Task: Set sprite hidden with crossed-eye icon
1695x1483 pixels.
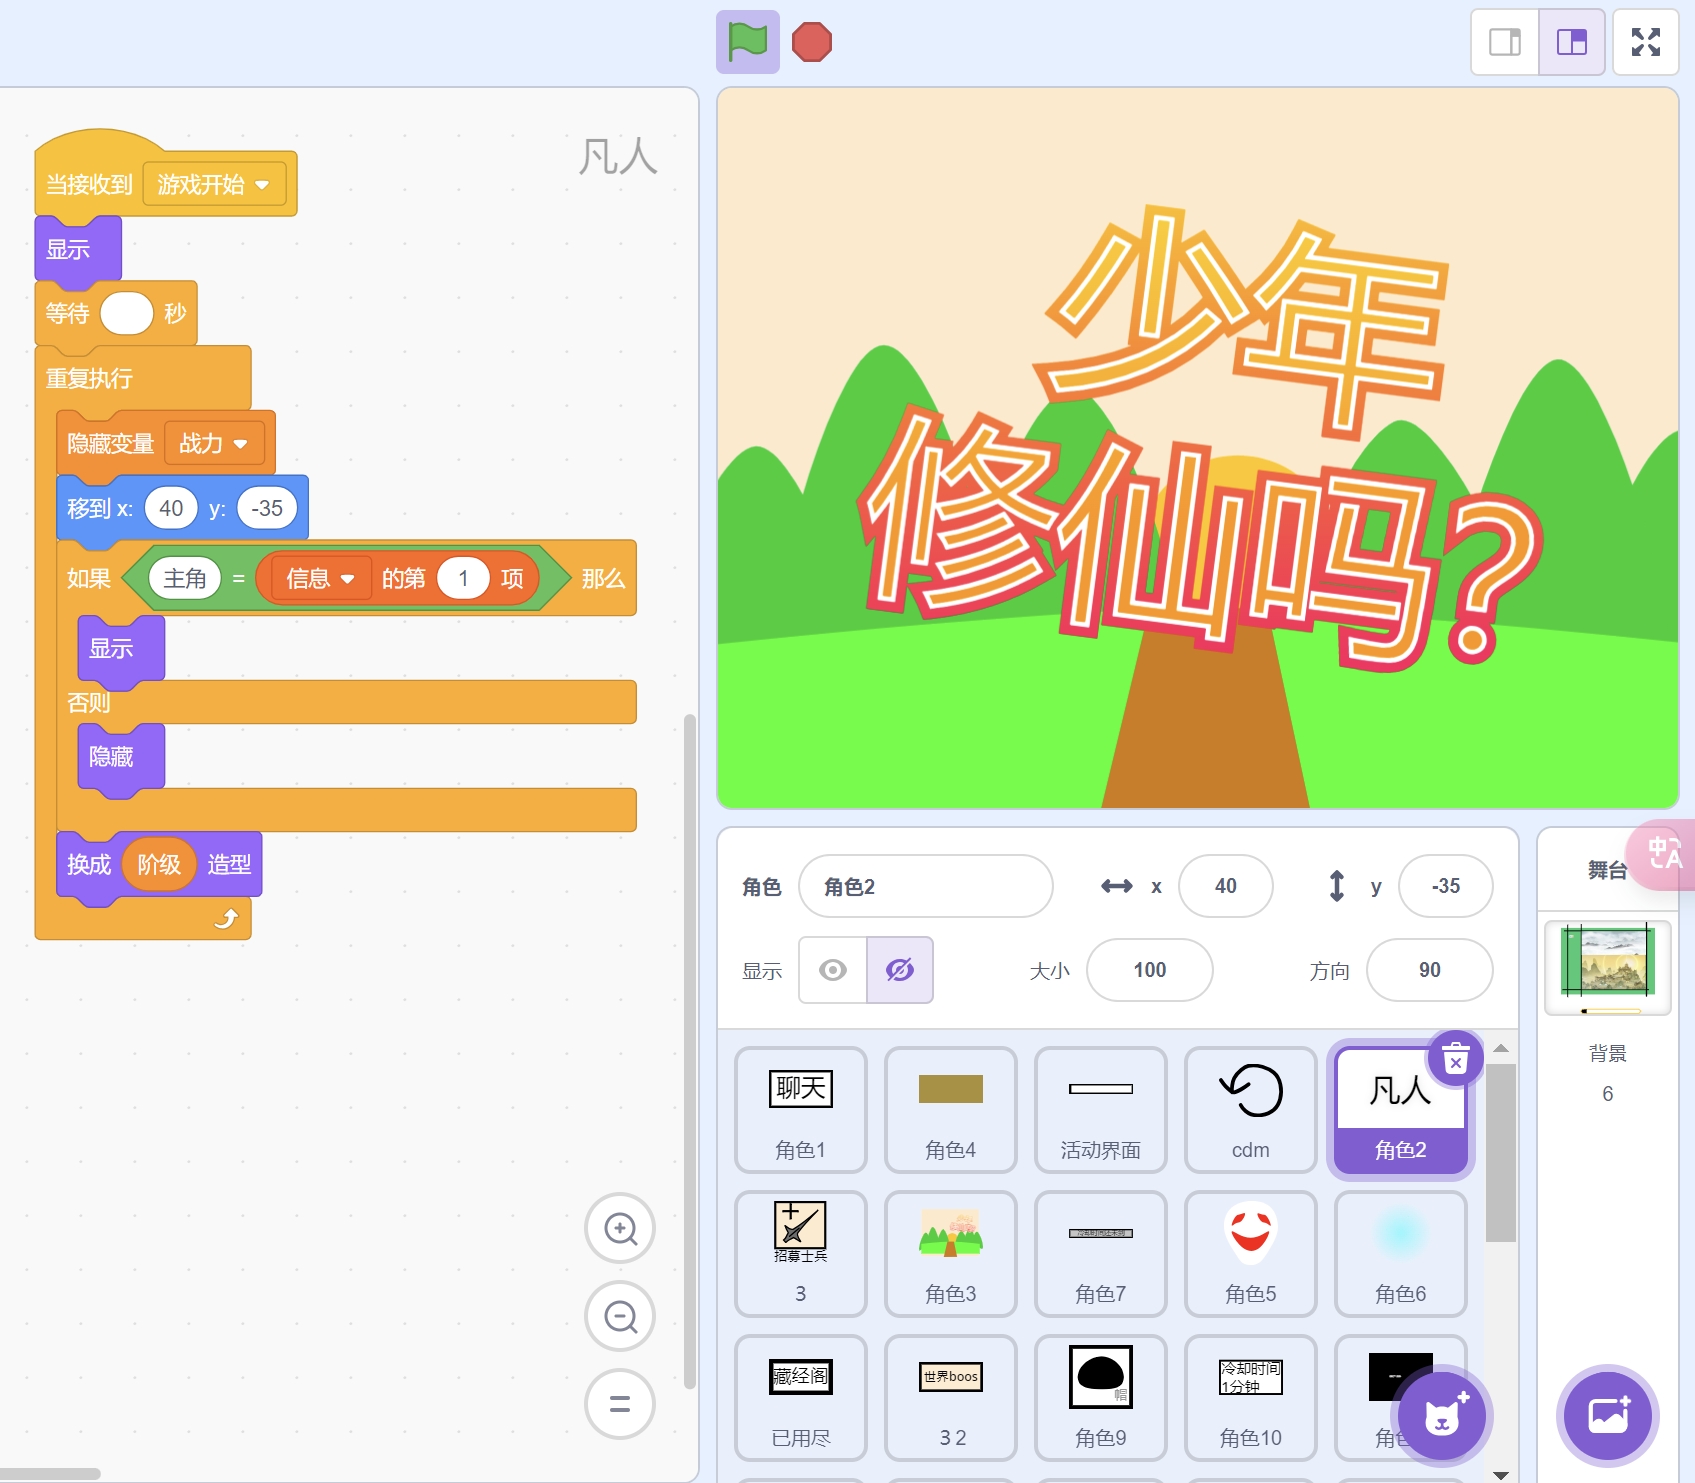Action: 900,970
